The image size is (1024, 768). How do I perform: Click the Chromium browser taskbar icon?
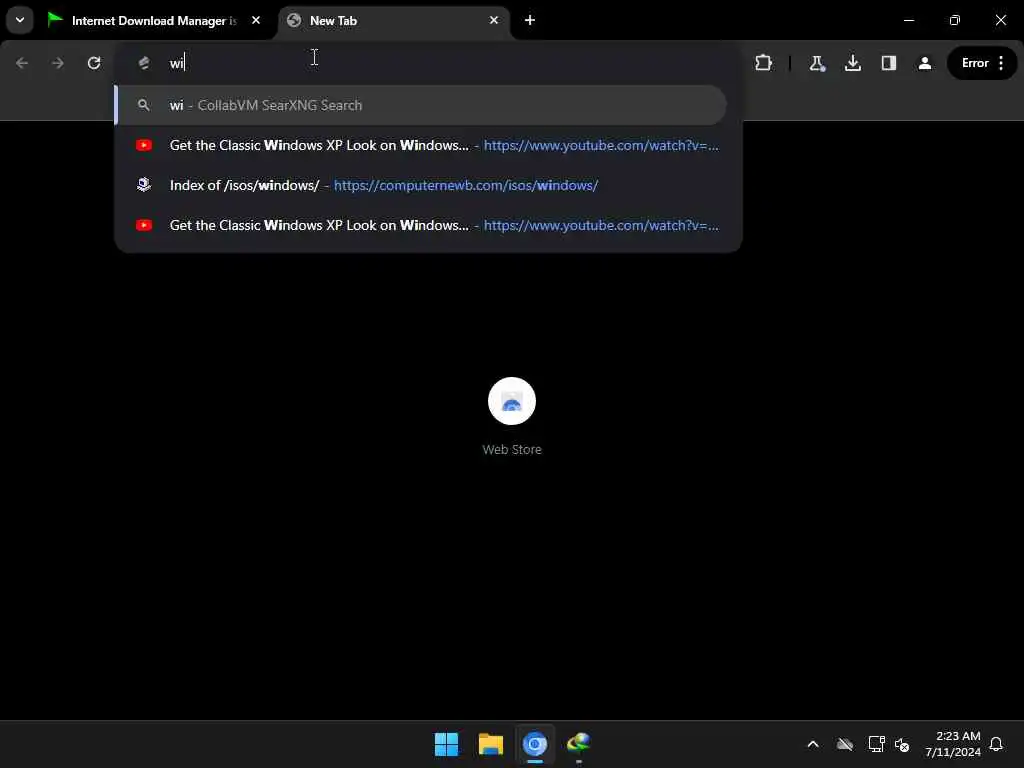pyautogui.click(x=534, y=744)
